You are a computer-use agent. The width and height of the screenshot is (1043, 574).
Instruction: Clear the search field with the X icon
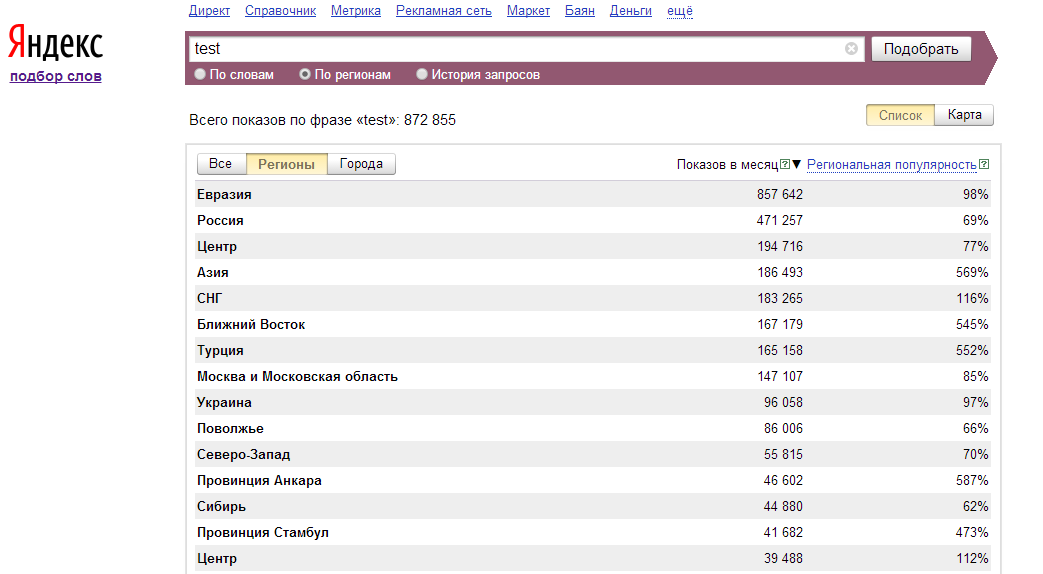click(851, 49)
